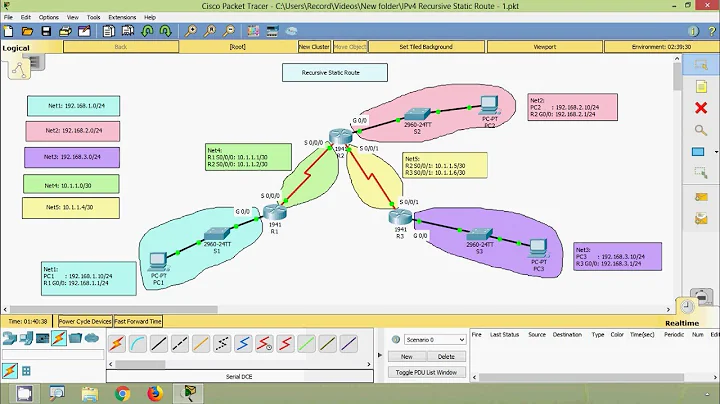Click switch S1 in the cyan network

click(216, 234)
